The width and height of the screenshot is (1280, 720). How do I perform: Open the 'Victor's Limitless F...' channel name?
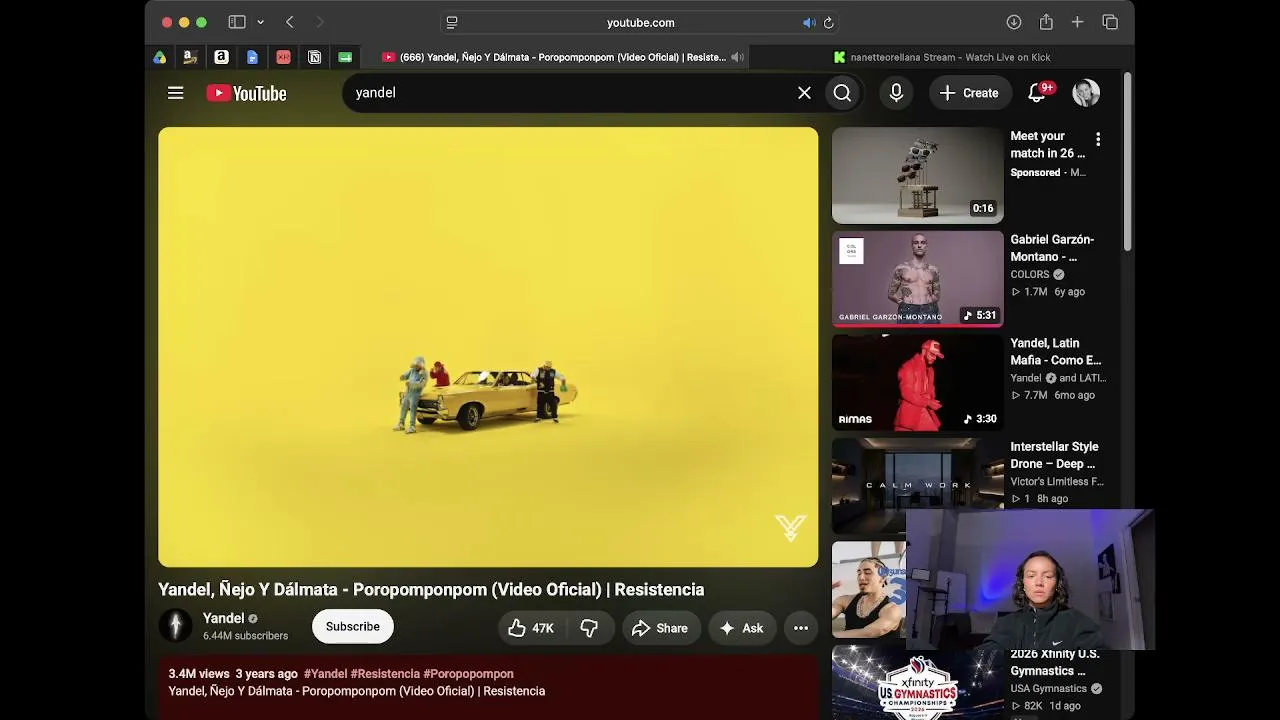1057,481
